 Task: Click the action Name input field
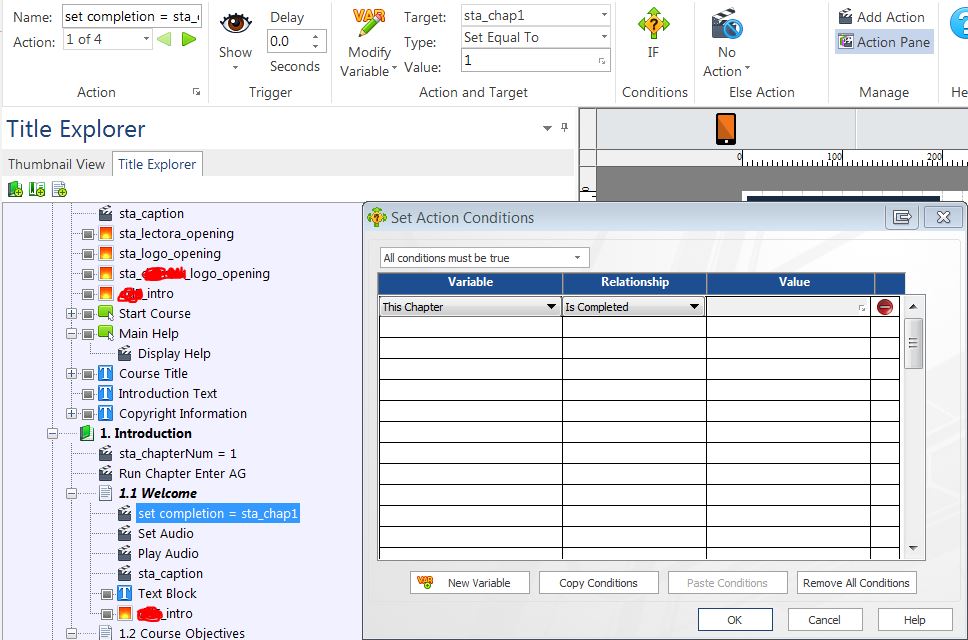[x=131, y=17]
